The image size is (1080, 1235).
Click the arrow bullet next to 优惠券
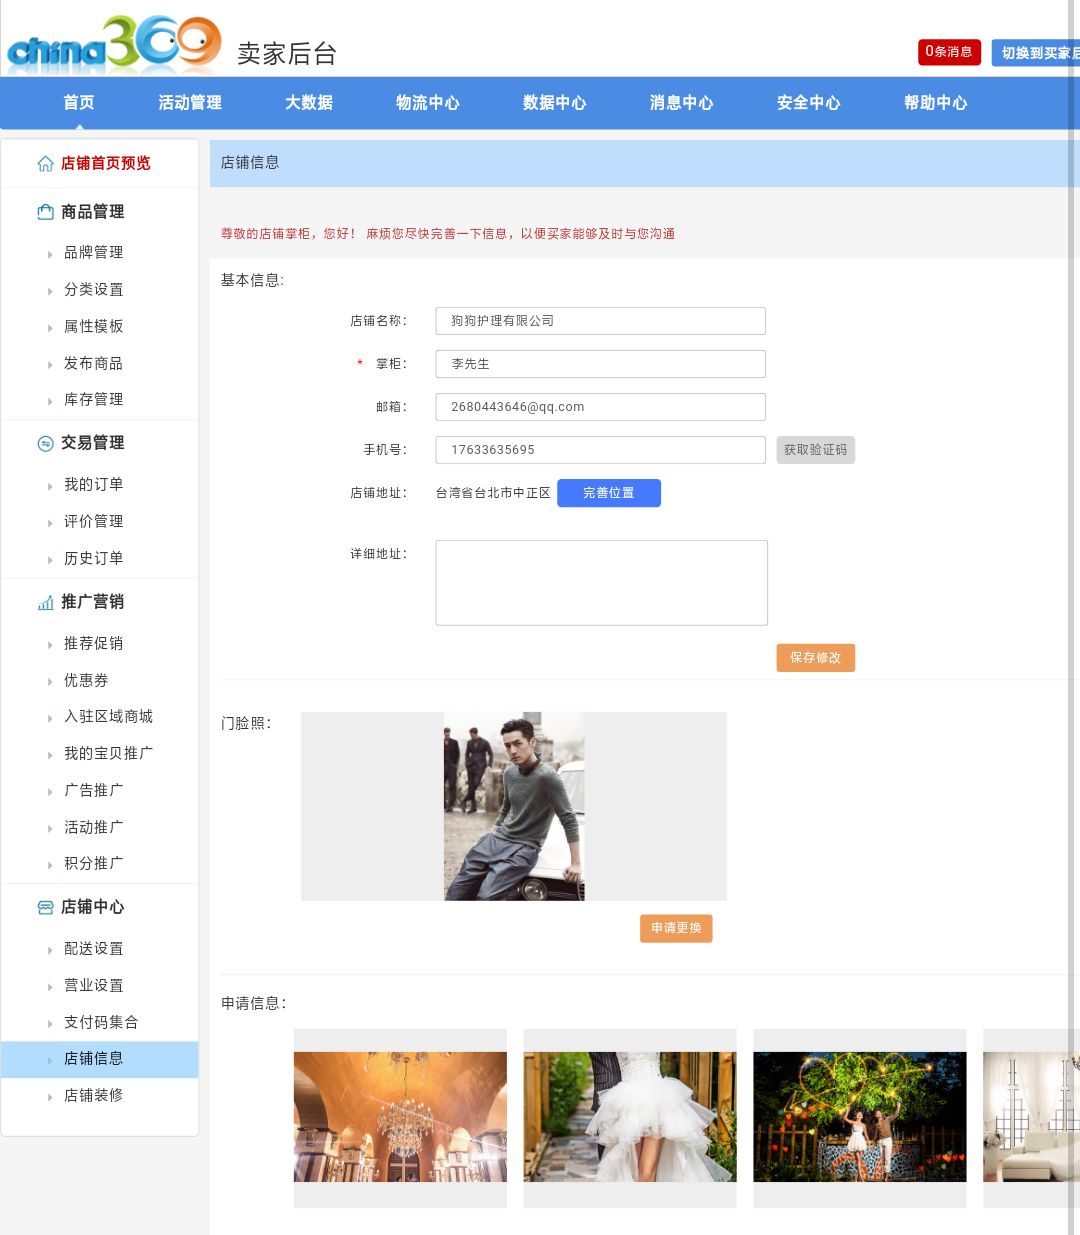[50, 682]
